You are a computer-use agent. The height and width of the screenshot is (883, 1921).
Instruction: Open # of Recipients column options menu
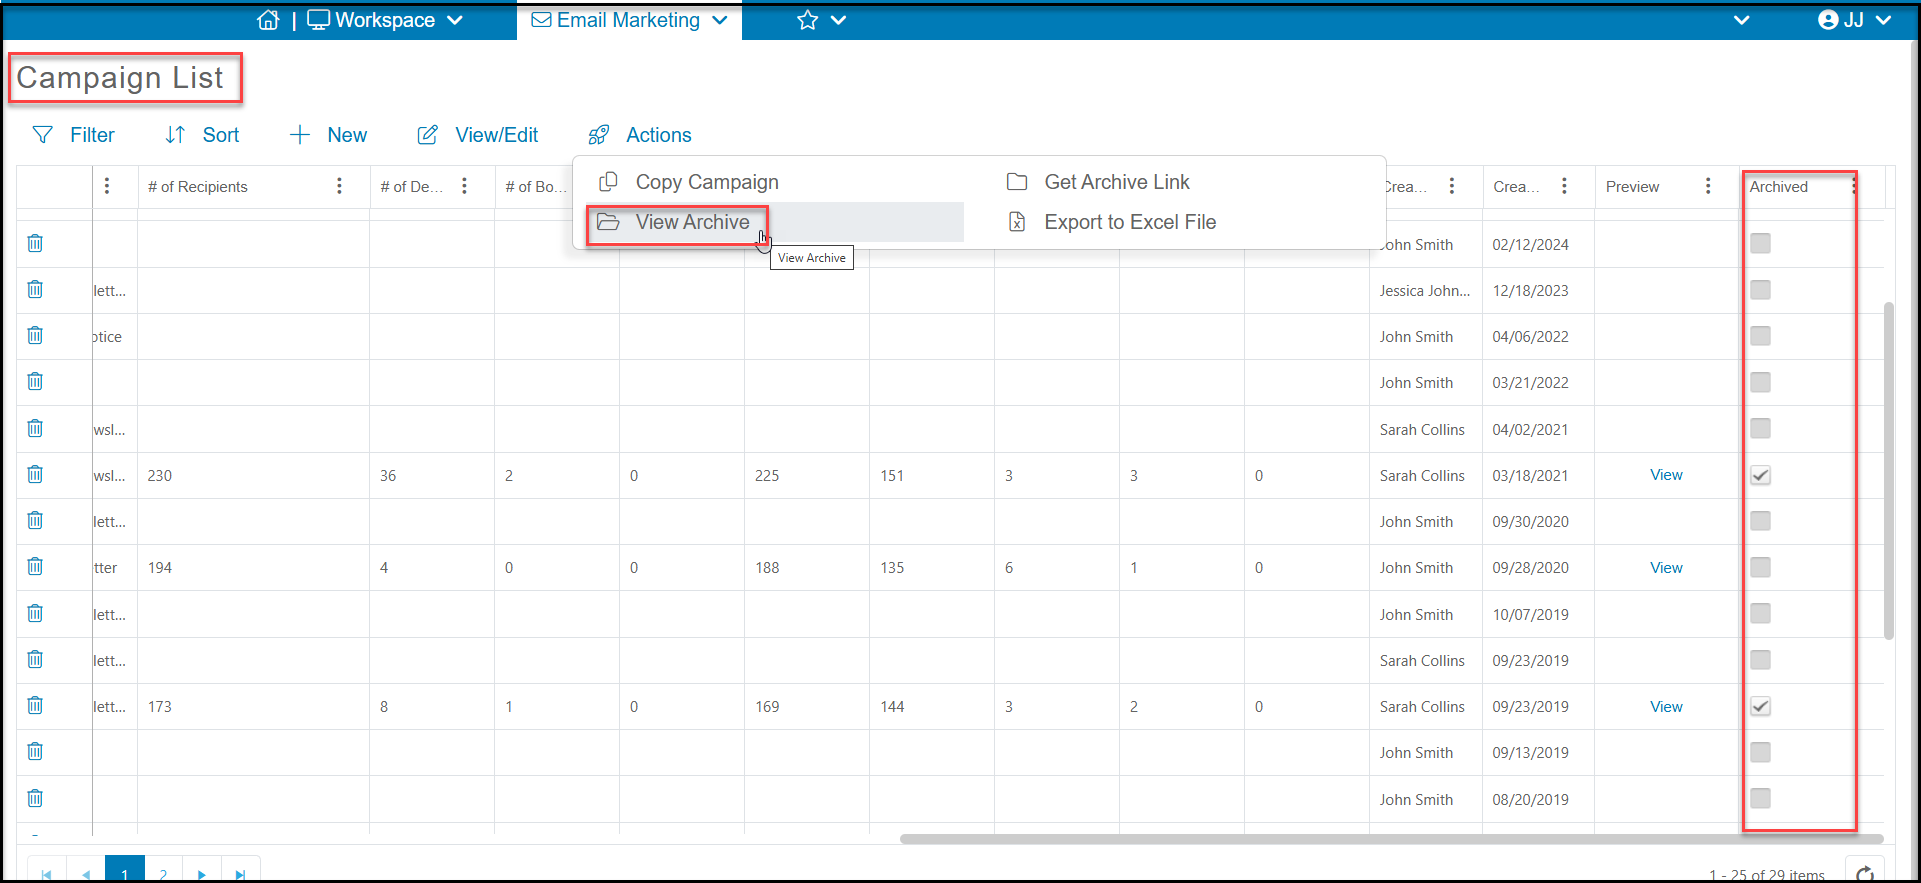(x=339, y=186)
